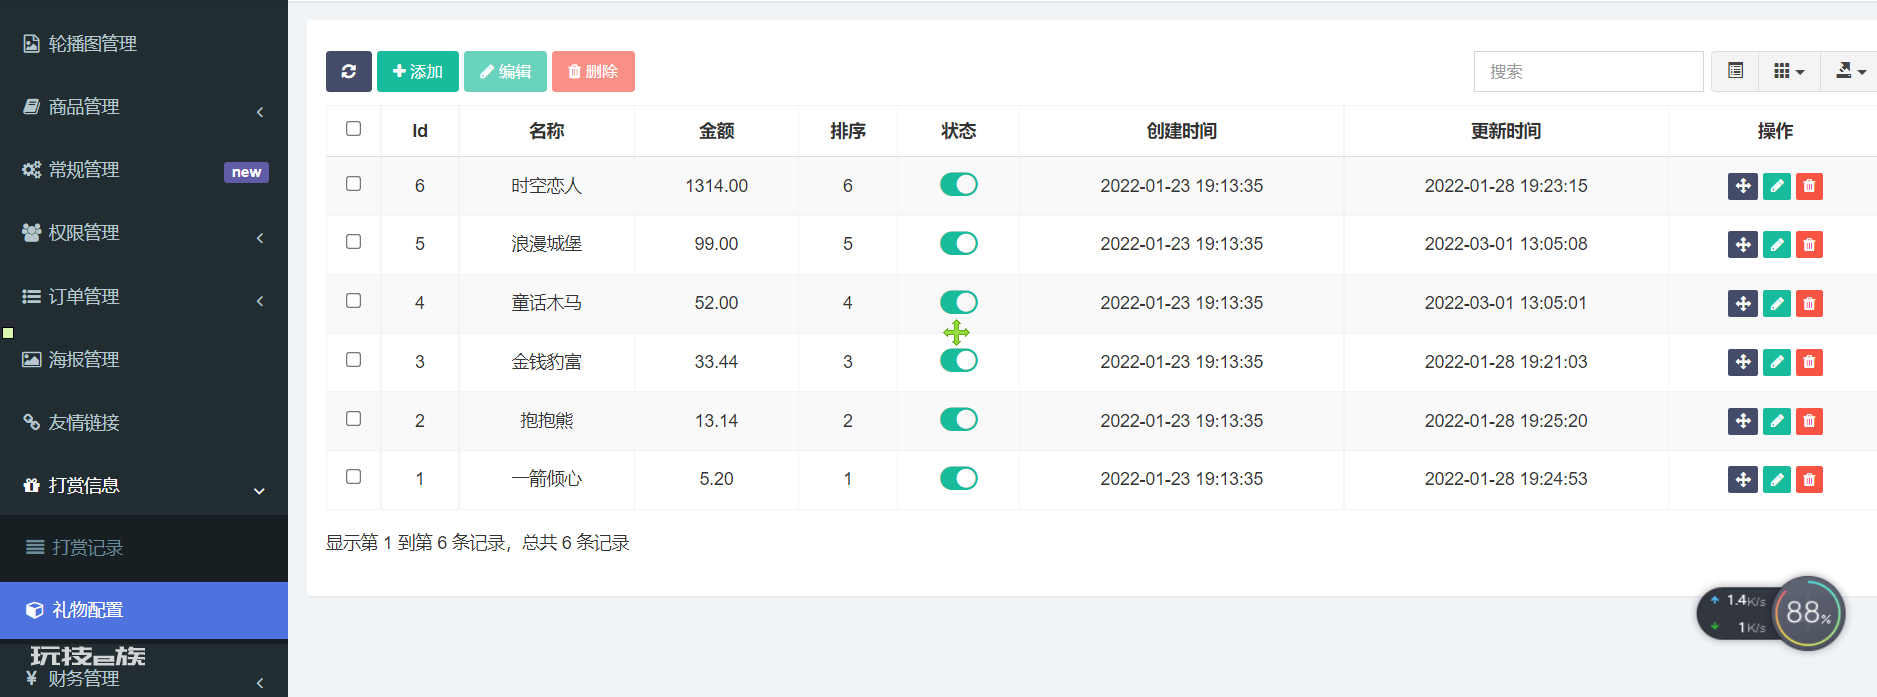
Task: Open 打赏记录 submenu item
Action: [144, 548]
